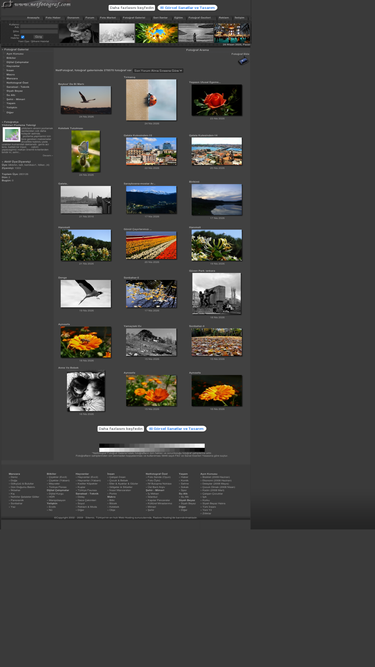Select Siyah Beyaz category in sidebar
The image size is (375, 667).
[x=14, y=91]
